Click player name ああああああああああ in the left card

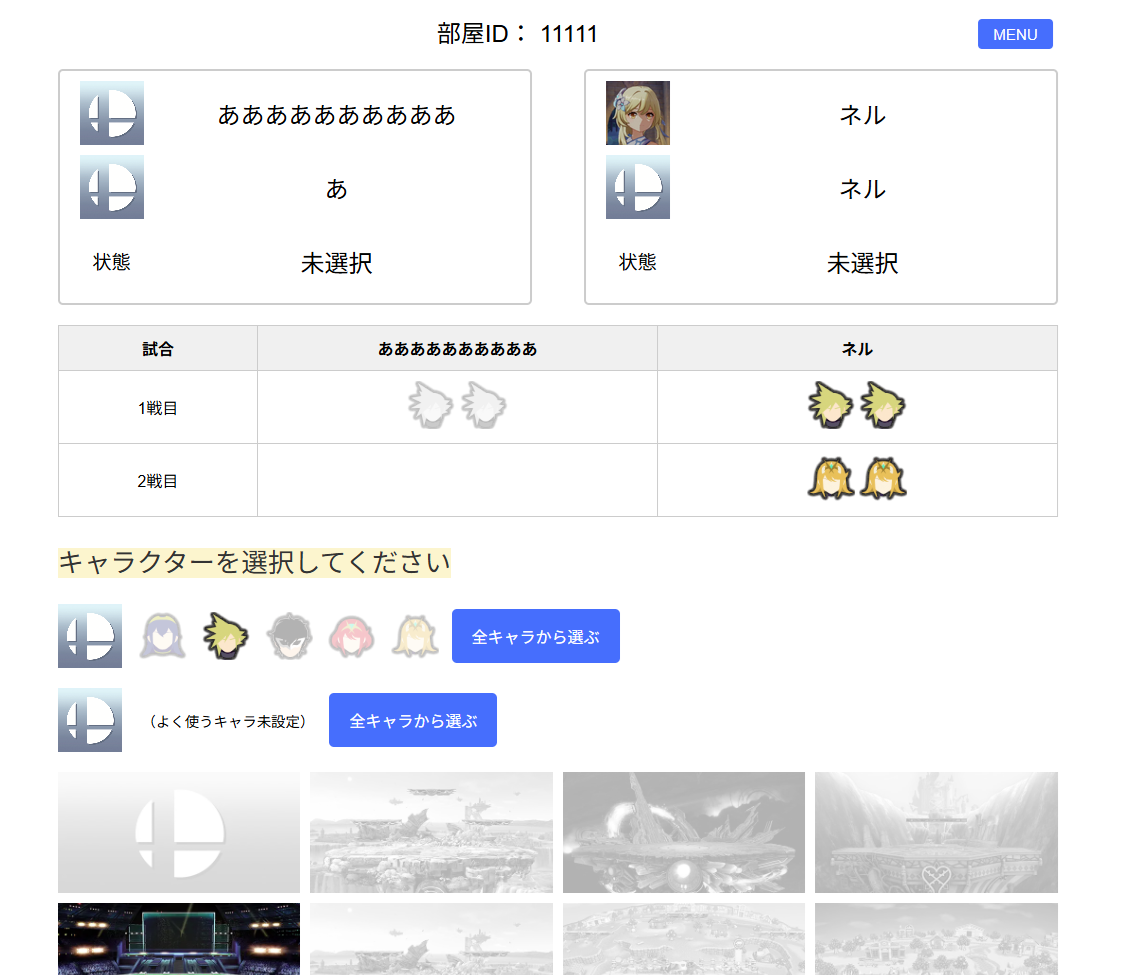pos(337,115)
